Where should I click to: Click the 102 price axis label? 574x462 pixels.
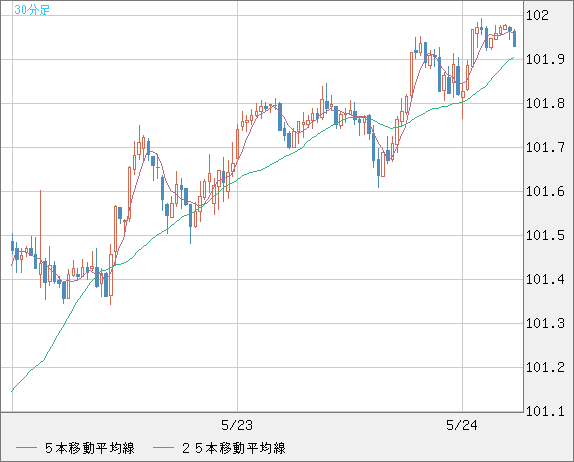(x=537, y=15)
